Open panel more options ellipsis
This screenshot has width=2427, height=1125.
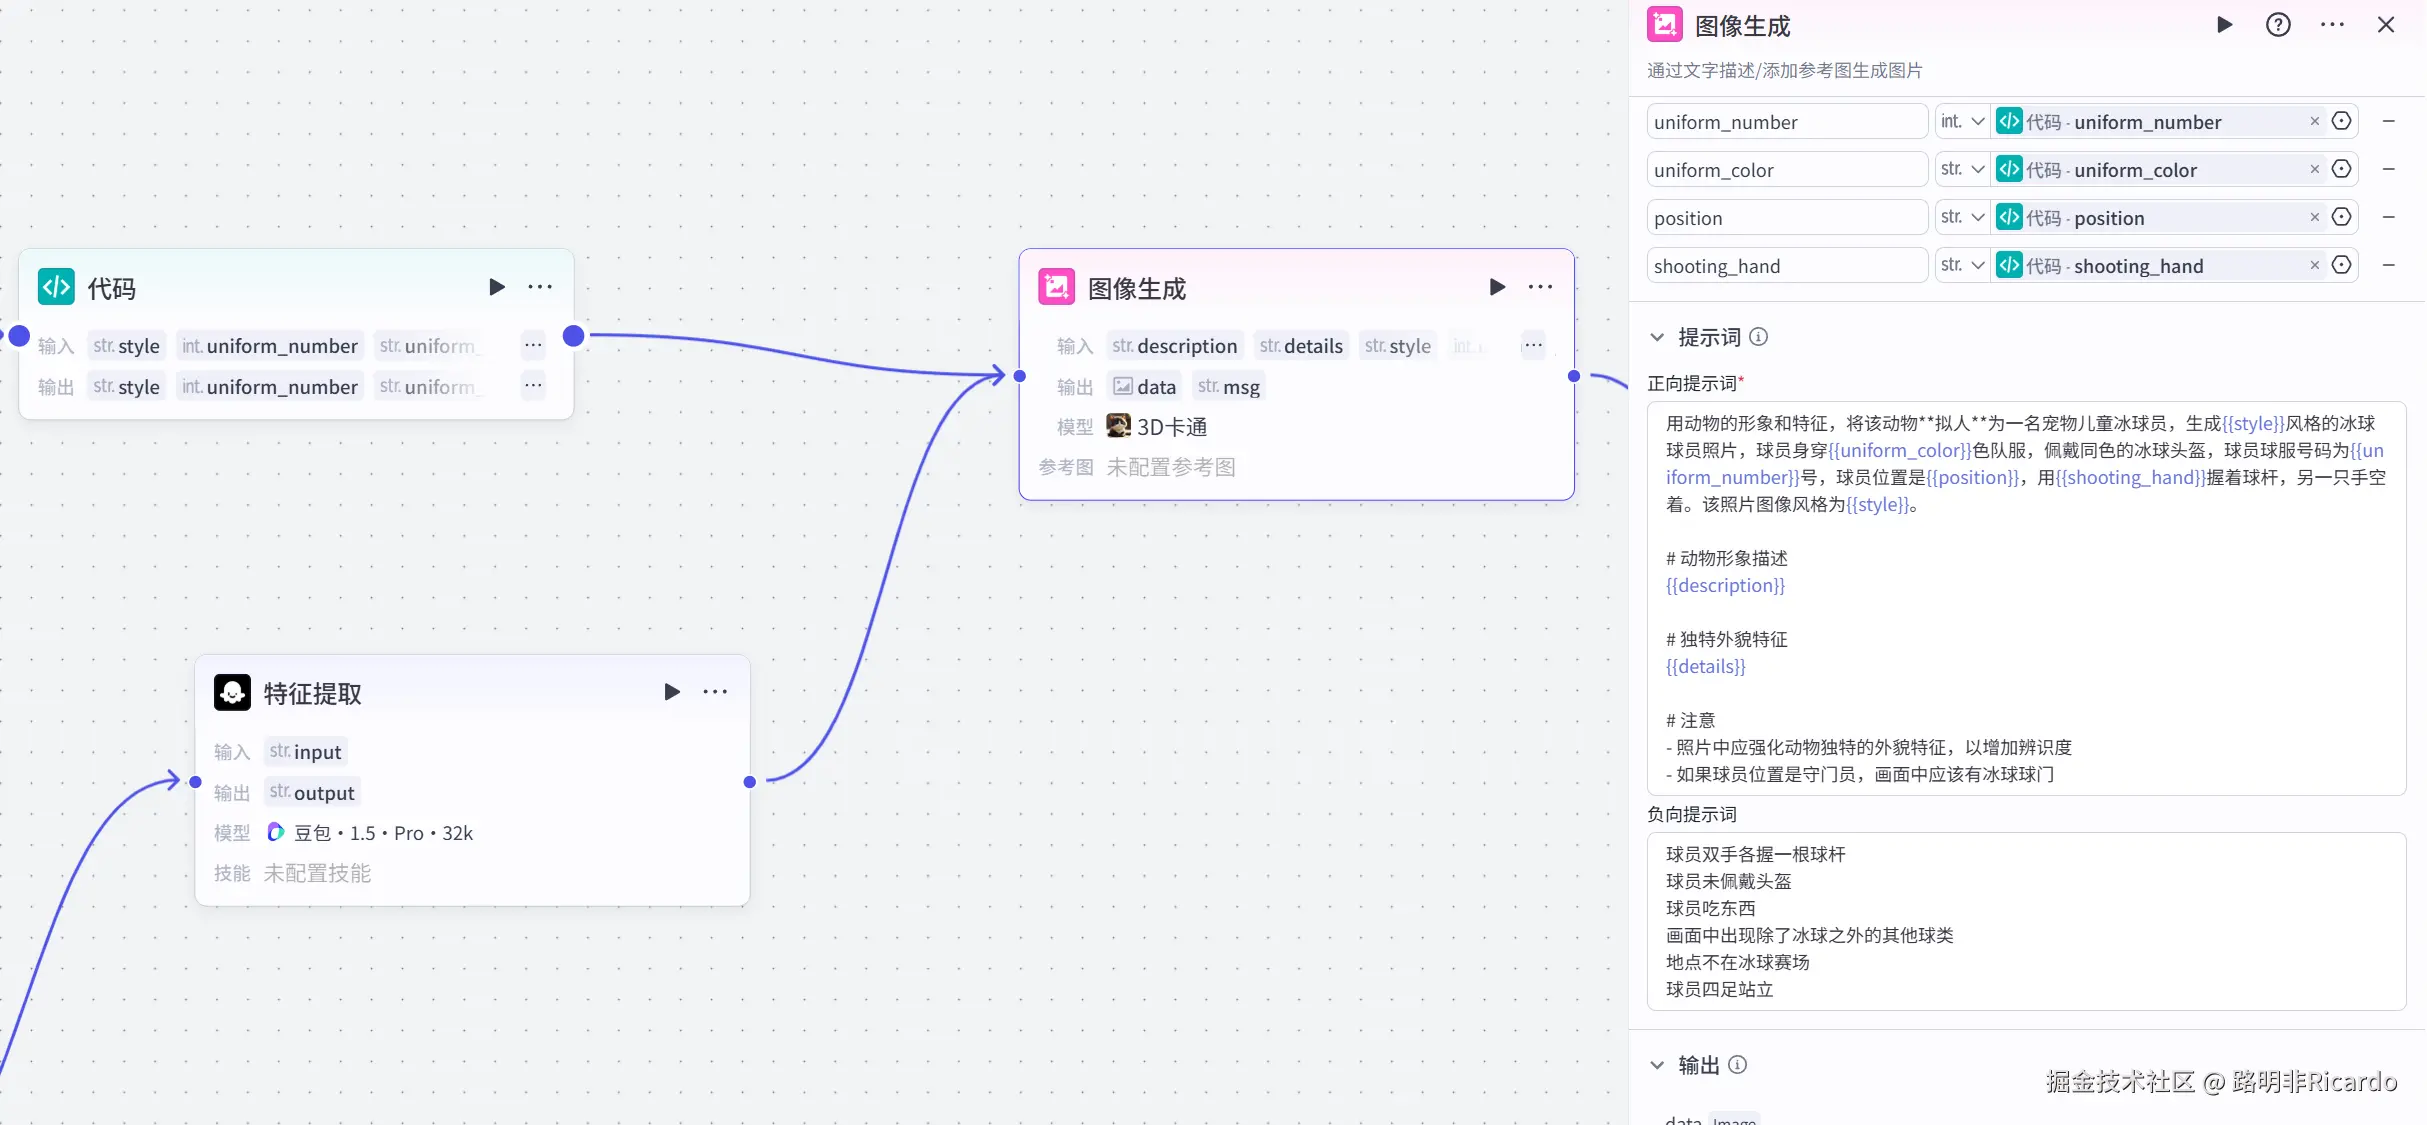[x=2332, y=25]
